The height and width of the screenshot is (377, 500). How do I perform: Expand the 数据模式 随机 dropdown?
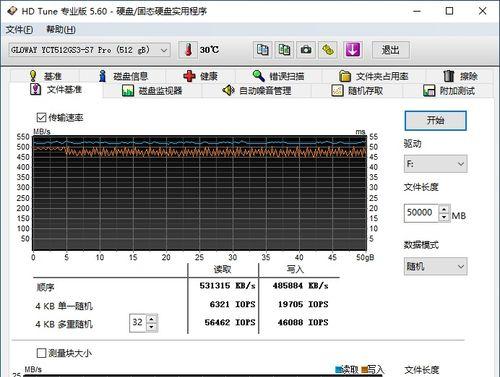(x=436, y=266)
